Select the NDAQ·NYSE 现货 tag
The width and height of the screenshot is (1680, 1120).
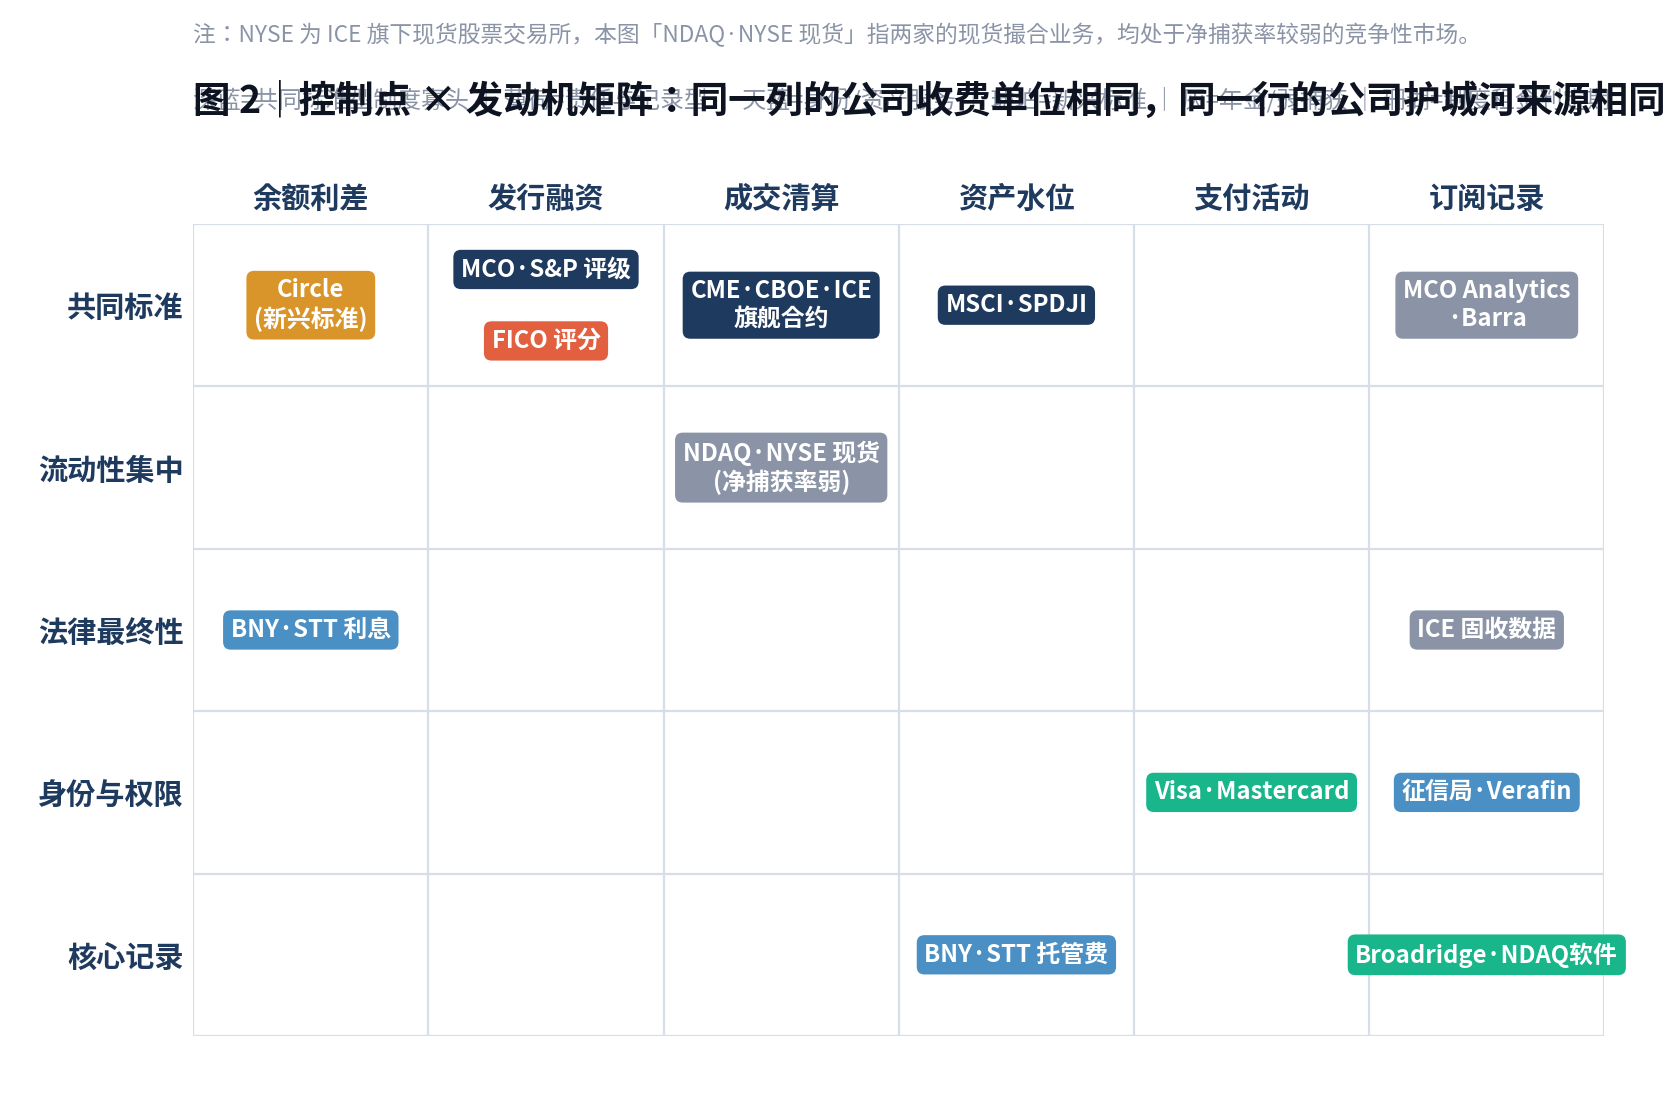click(781, 467)
